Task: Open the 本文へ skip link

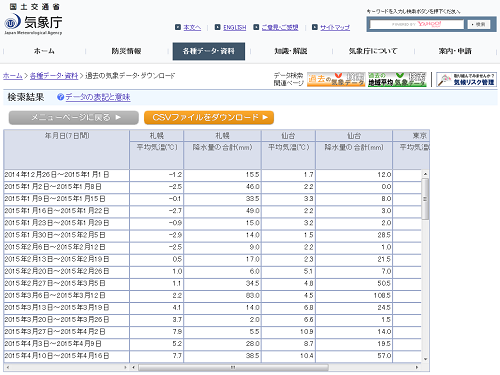Action: pyautogui.click(x=192, y=27)
